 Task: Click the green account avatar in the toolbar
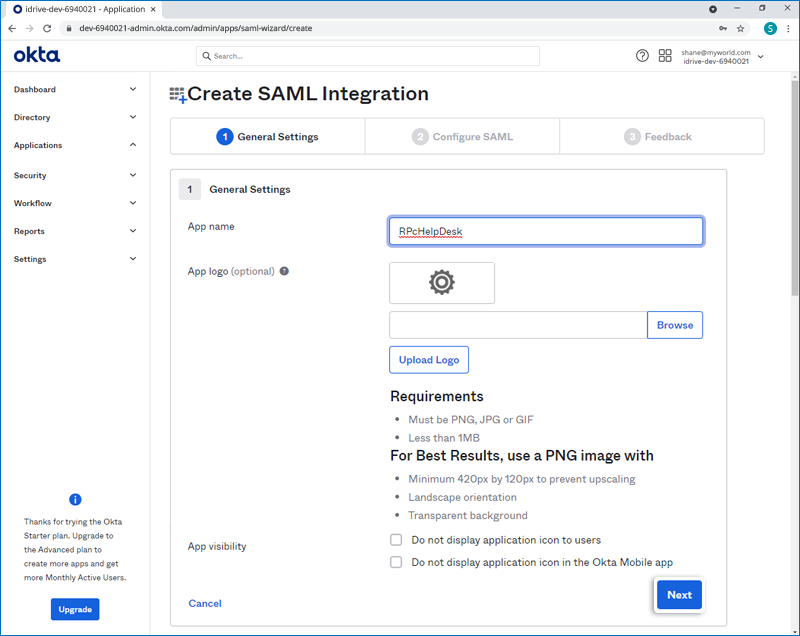(770, 30)
